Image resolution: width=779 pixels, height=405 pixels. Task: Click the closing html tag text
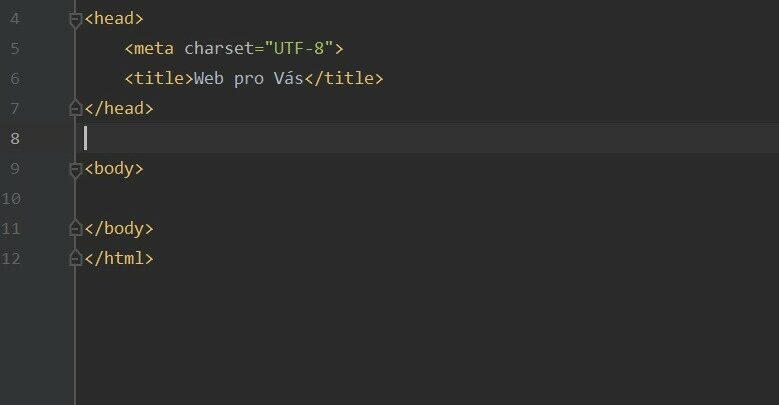point(119,258)
